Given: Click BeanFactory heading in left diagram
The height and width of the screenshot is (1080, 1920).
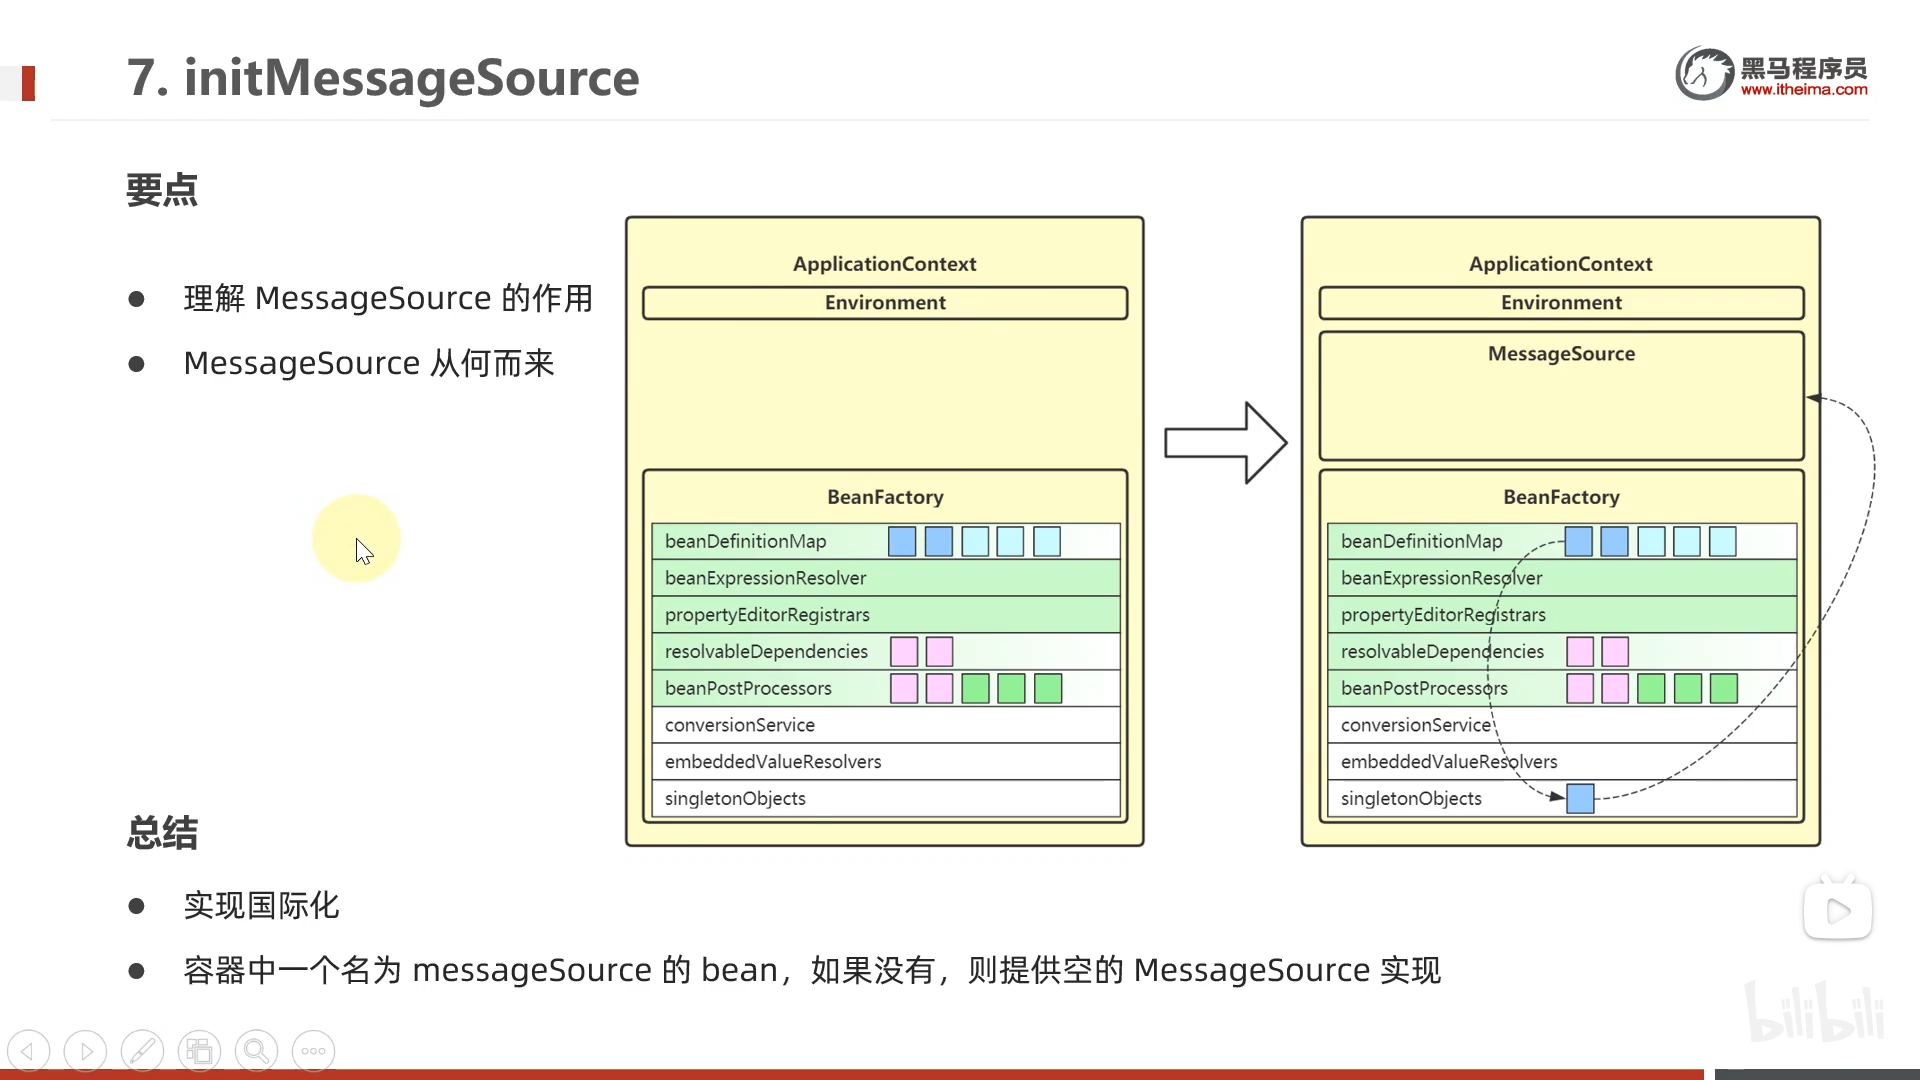Looking at the screenshot, I should [x=885, y=497].
